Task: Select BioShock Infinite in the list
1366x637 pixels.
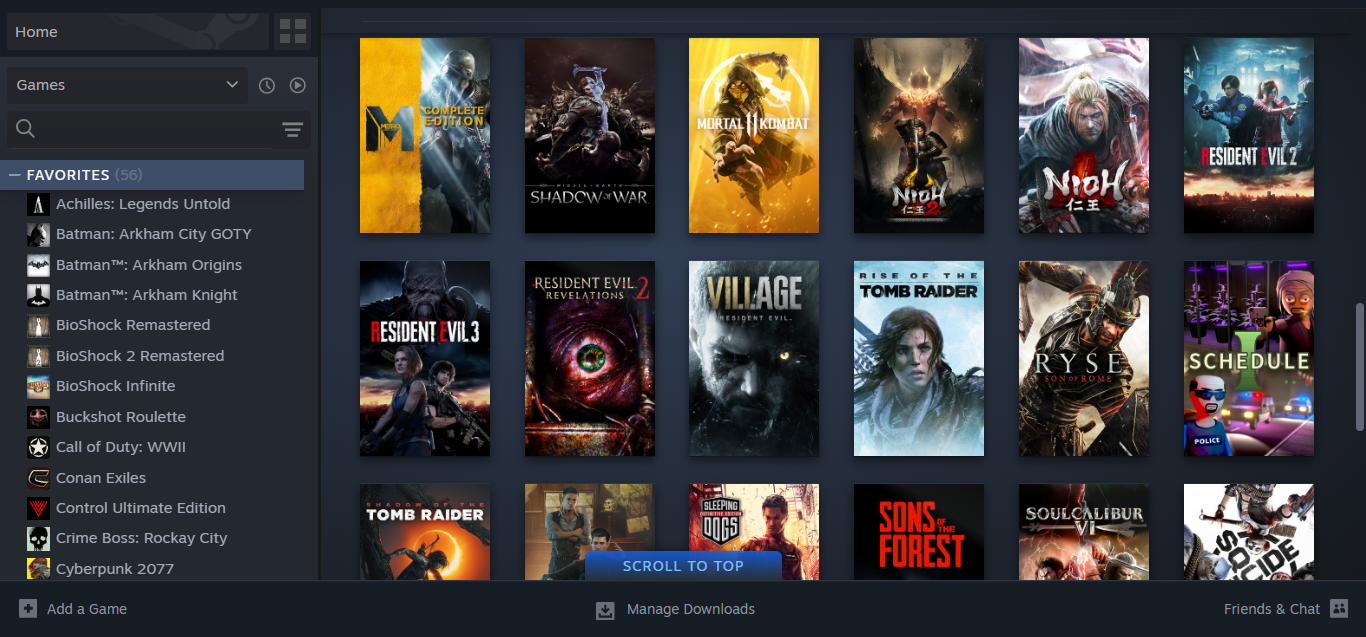Action: [115, 386]
